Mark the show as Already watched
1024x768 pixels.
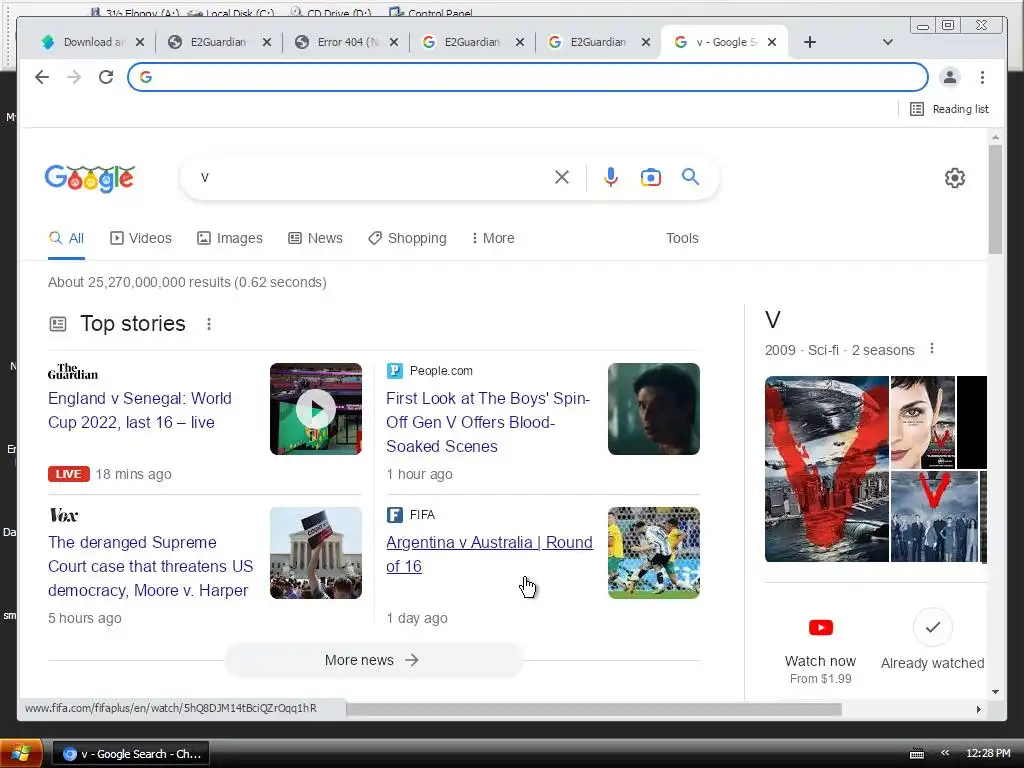pyautogui.click(x=933, y=627)
